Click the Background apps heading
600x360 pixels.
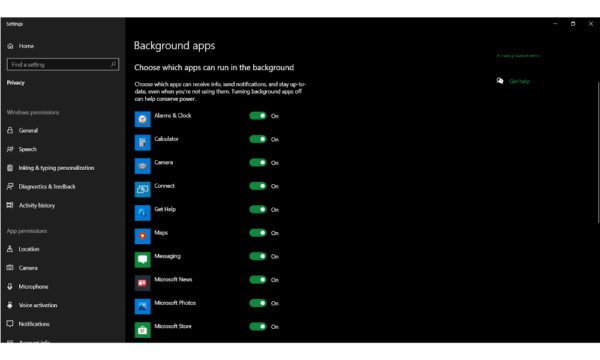coord(174,46)
